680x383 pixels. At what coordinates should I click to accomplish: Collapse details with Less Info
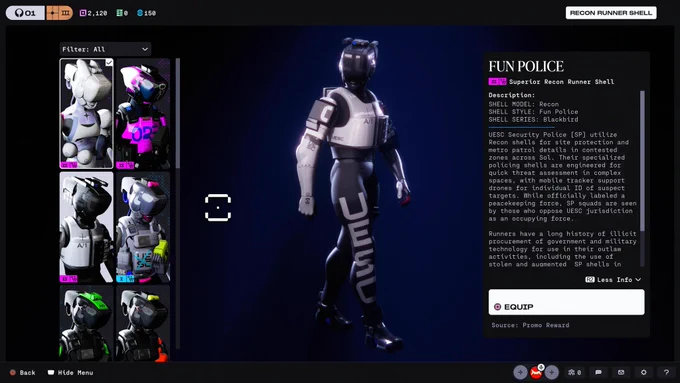[x=613, y=280]
